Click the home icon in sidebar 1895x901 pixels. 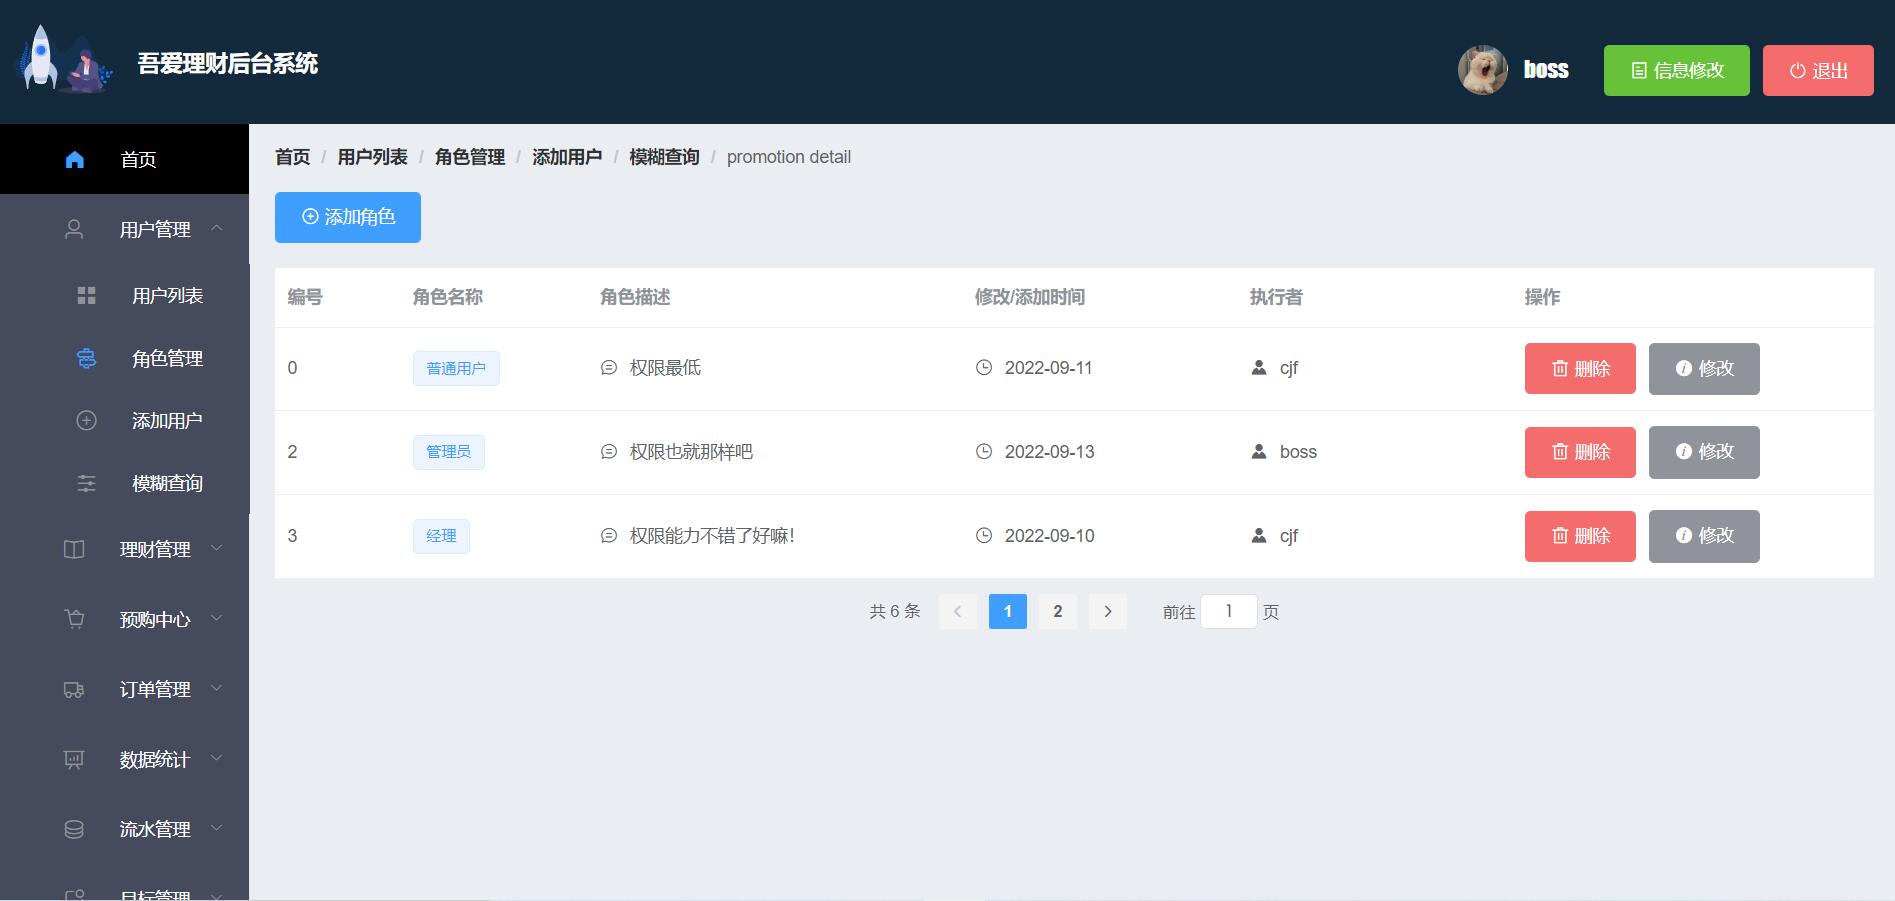coord(75,159)
